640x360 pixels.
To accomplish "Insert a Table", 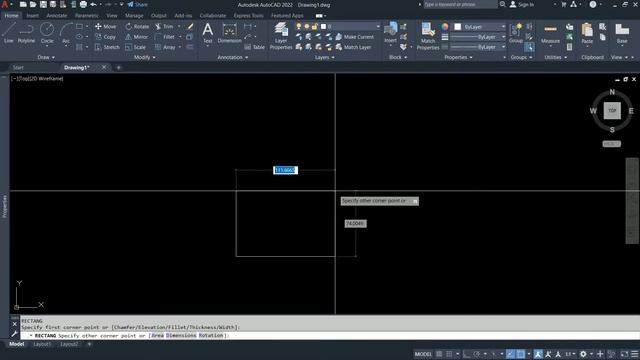I will pos(254,47).
